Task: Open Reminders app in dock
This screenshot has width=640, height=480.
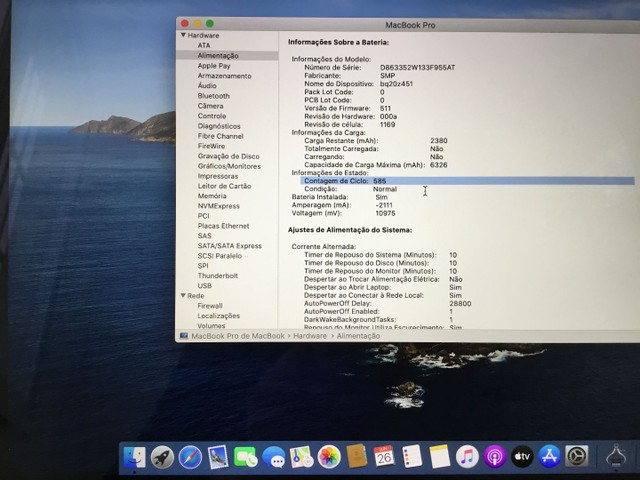Action: pyautogui.click(x=412, y=456)
